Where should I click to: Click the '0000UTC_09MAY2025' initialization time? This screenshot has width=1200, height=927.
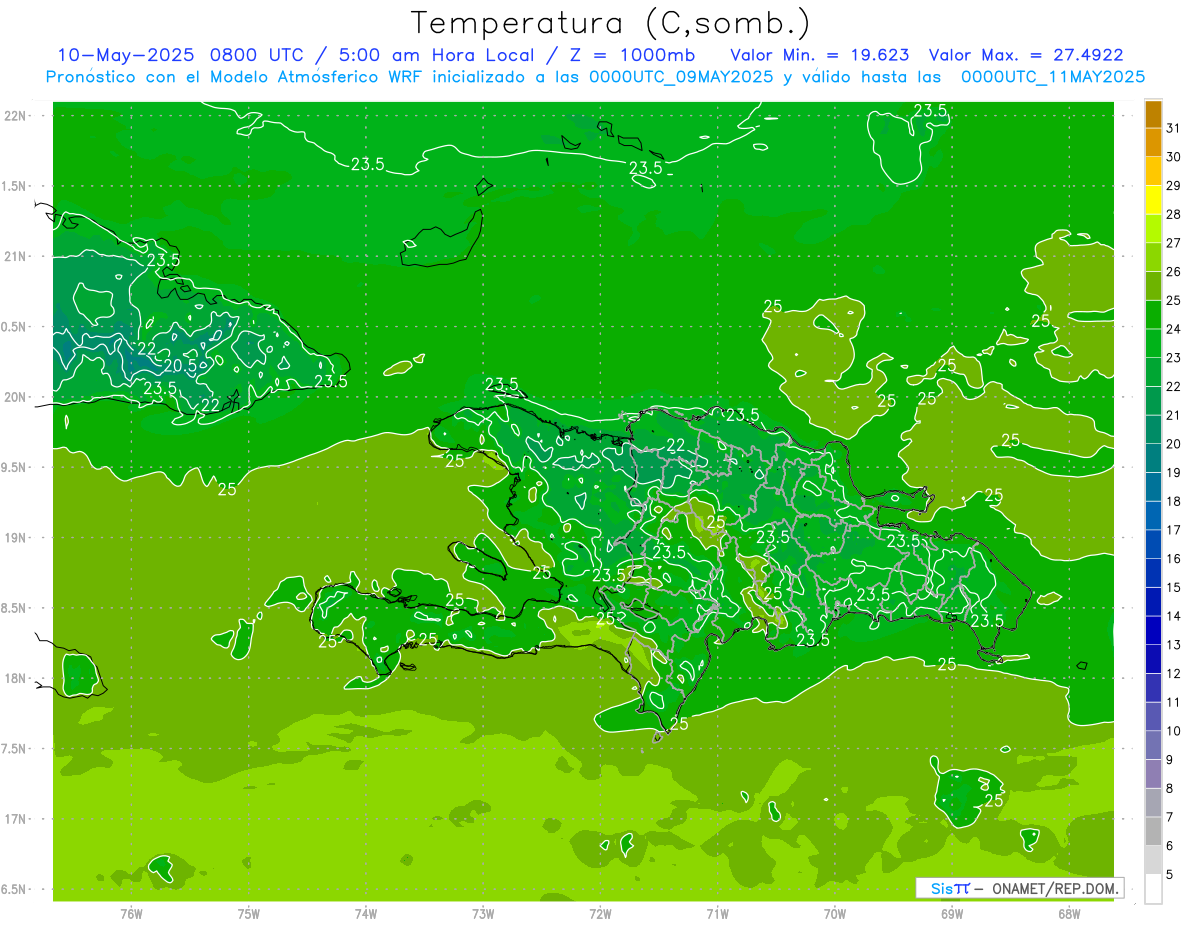coord(681,77)
